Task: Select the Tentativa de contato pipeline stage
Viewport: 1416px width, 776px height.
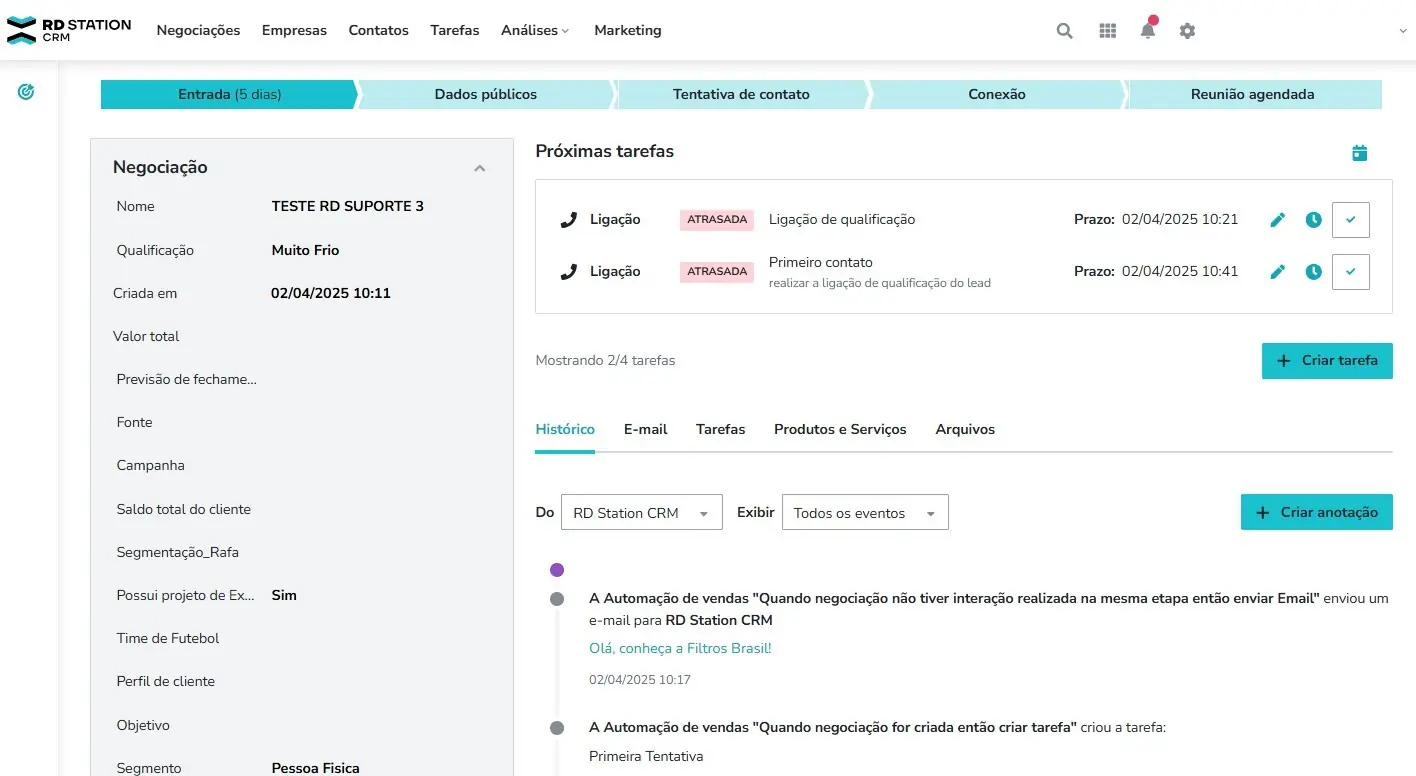Action: click(741, 95)
